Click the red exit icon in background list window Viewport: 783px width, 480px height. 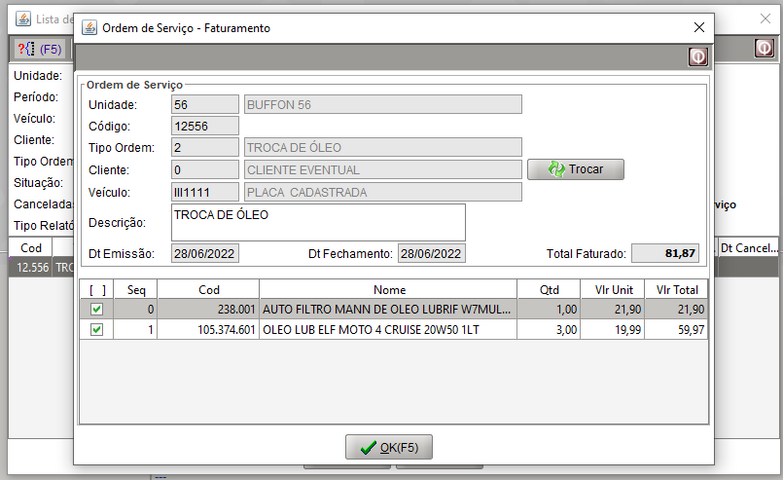763,48
